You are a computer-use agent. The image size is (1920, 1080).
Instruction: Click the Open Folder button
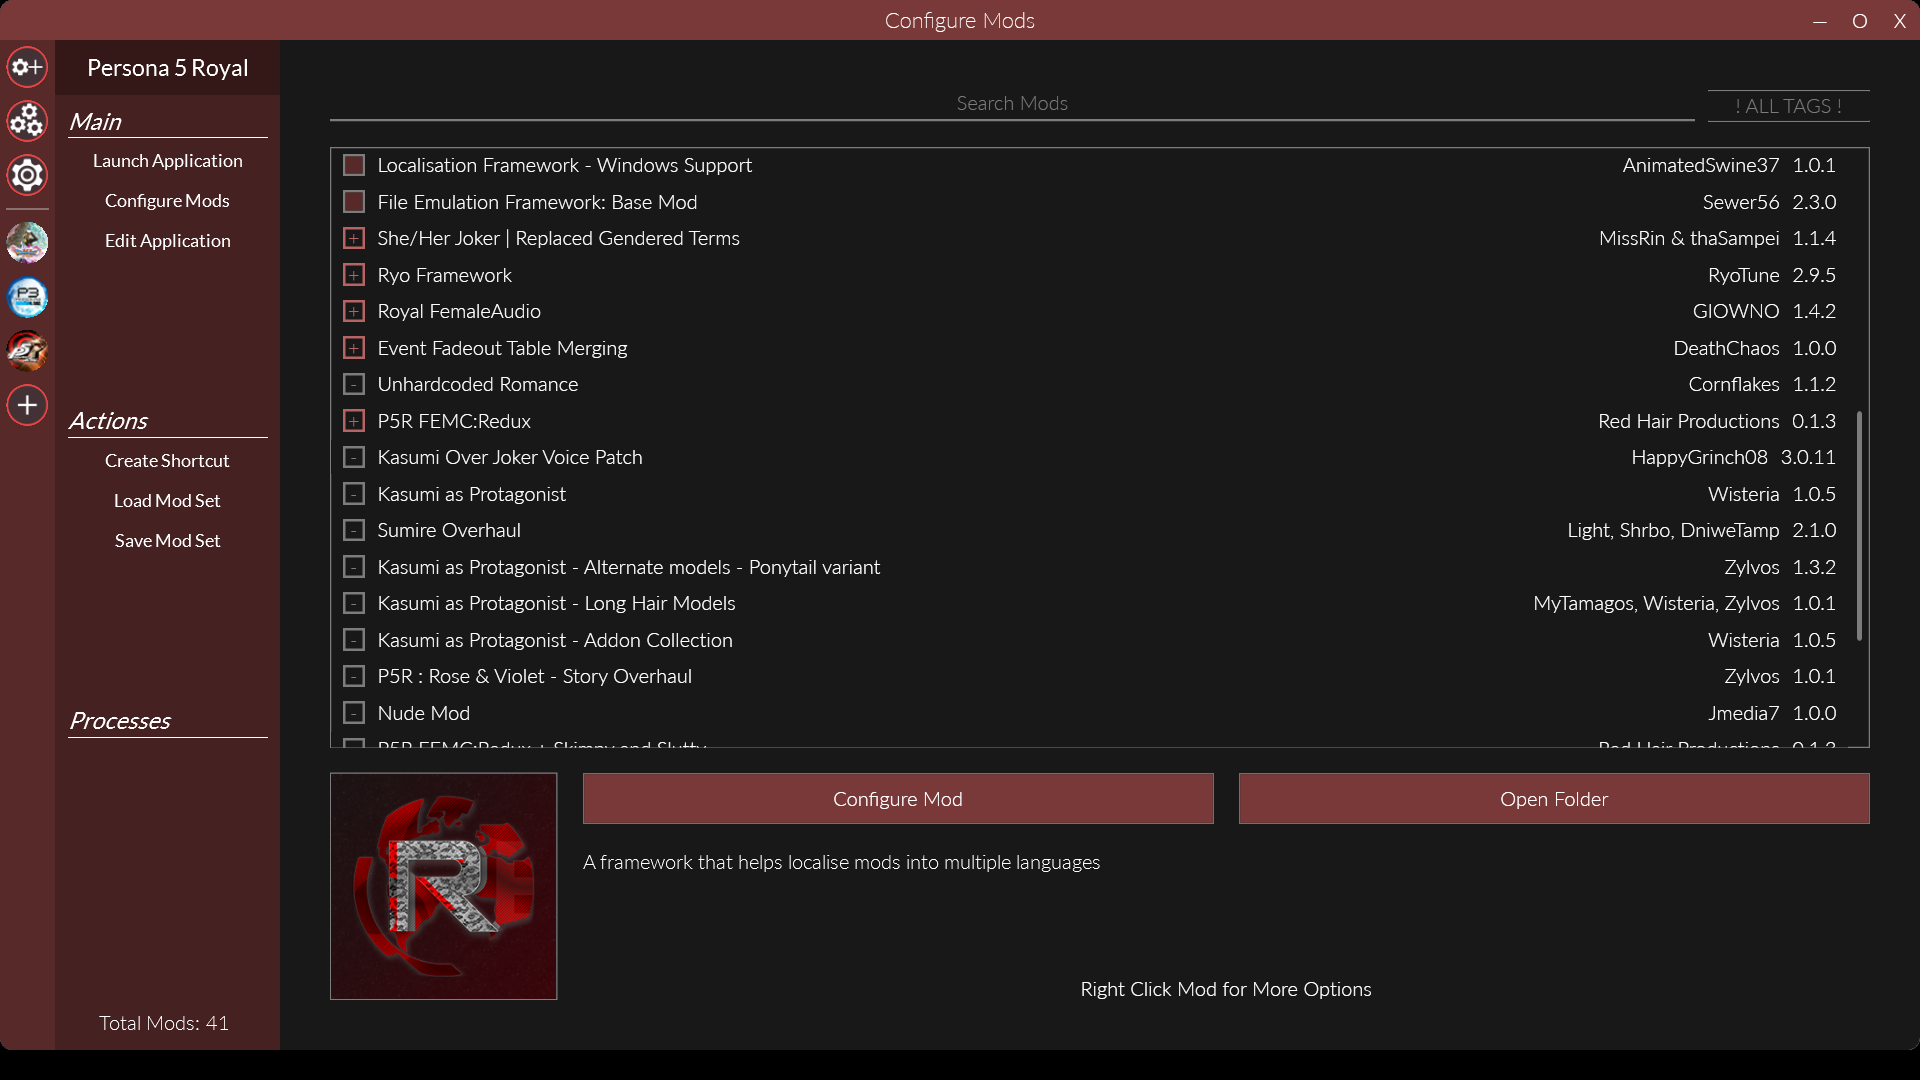[1554, 799]
